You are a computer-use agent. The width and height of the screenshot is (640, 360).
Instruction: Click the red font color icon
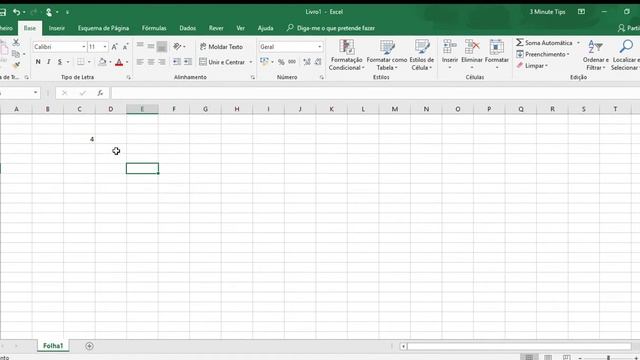pos(119,62)
